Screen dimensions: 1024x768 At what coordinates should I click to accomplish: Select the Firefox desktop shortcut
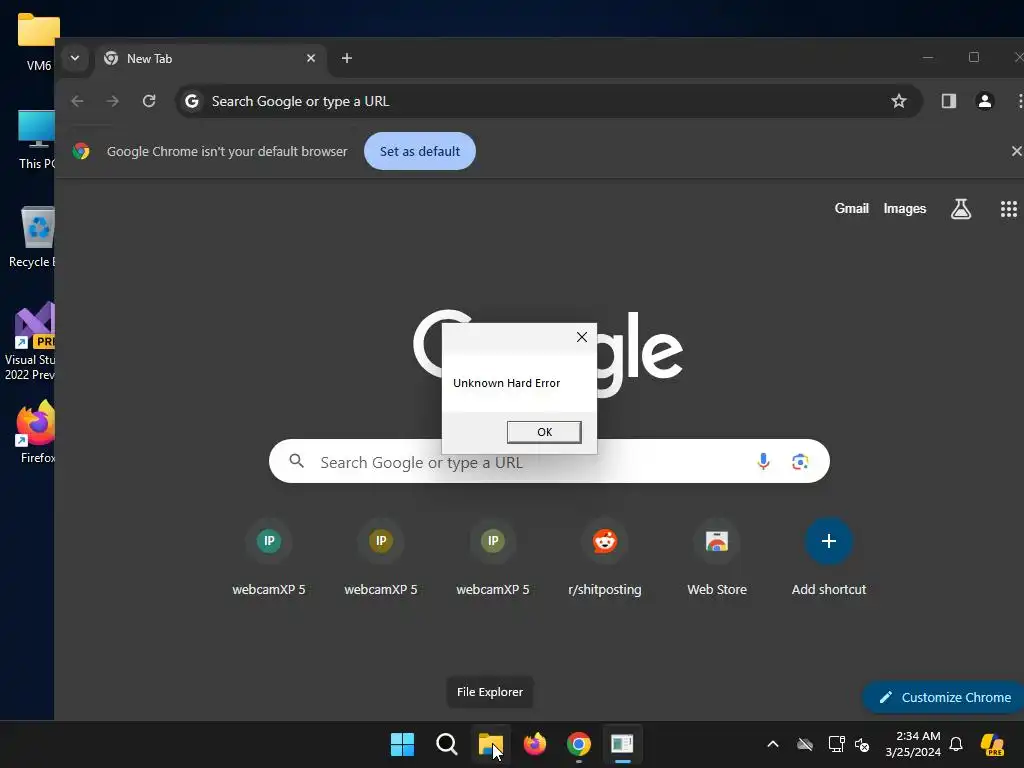(x=37, y=432)
